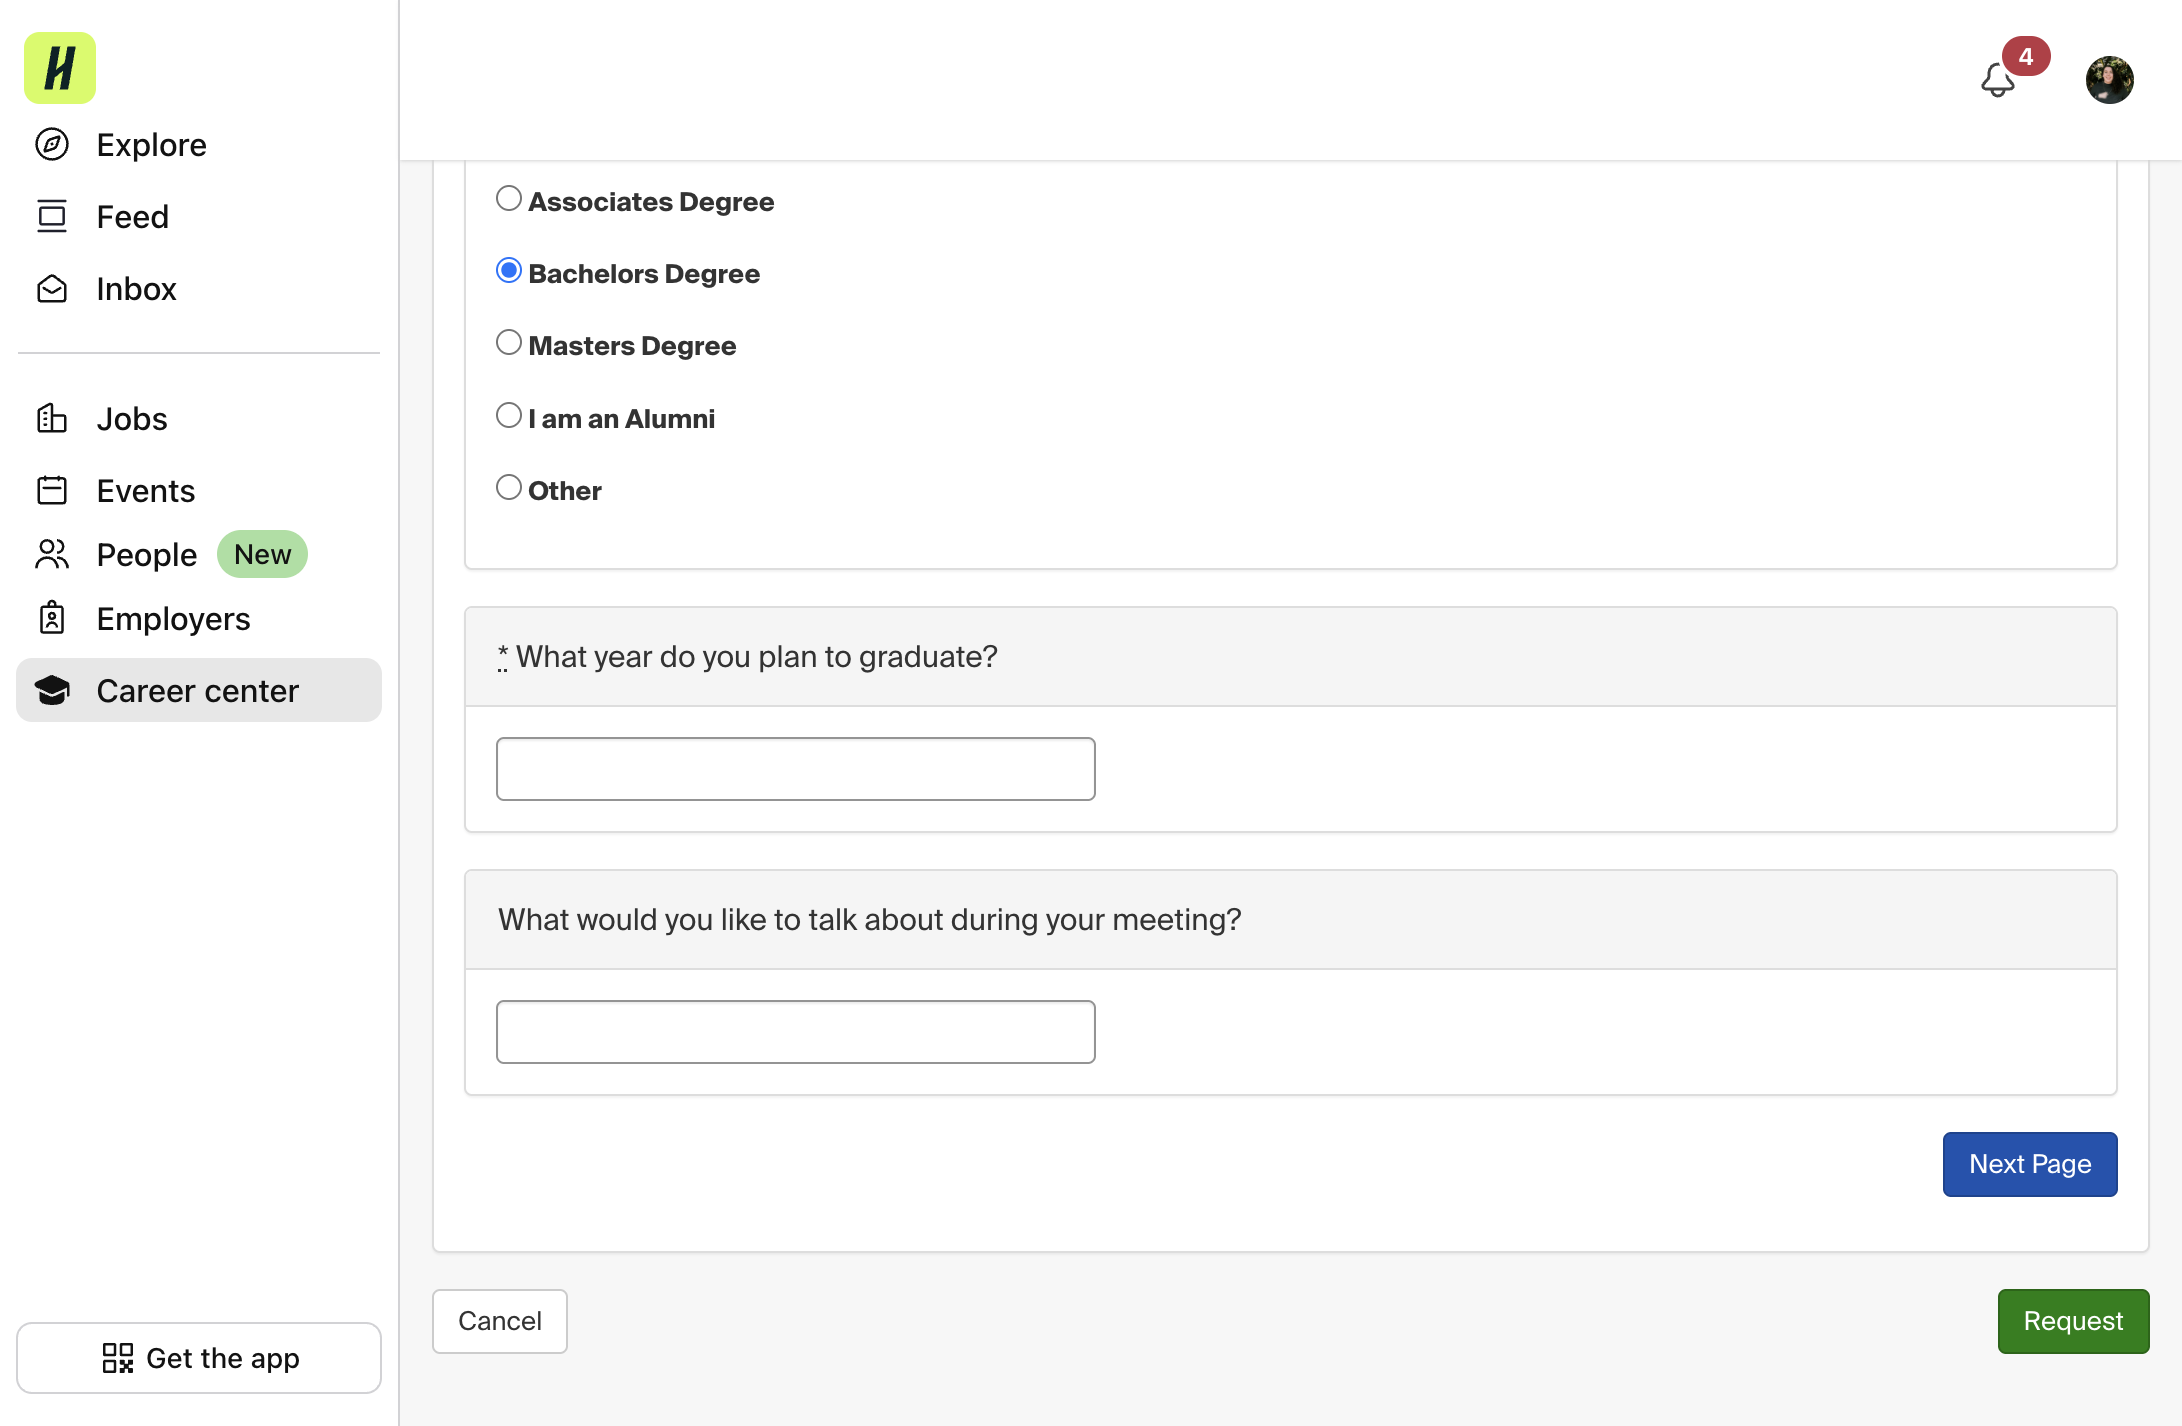Focus the graduation year input field
The image size is (2182, 1426).
796,769
